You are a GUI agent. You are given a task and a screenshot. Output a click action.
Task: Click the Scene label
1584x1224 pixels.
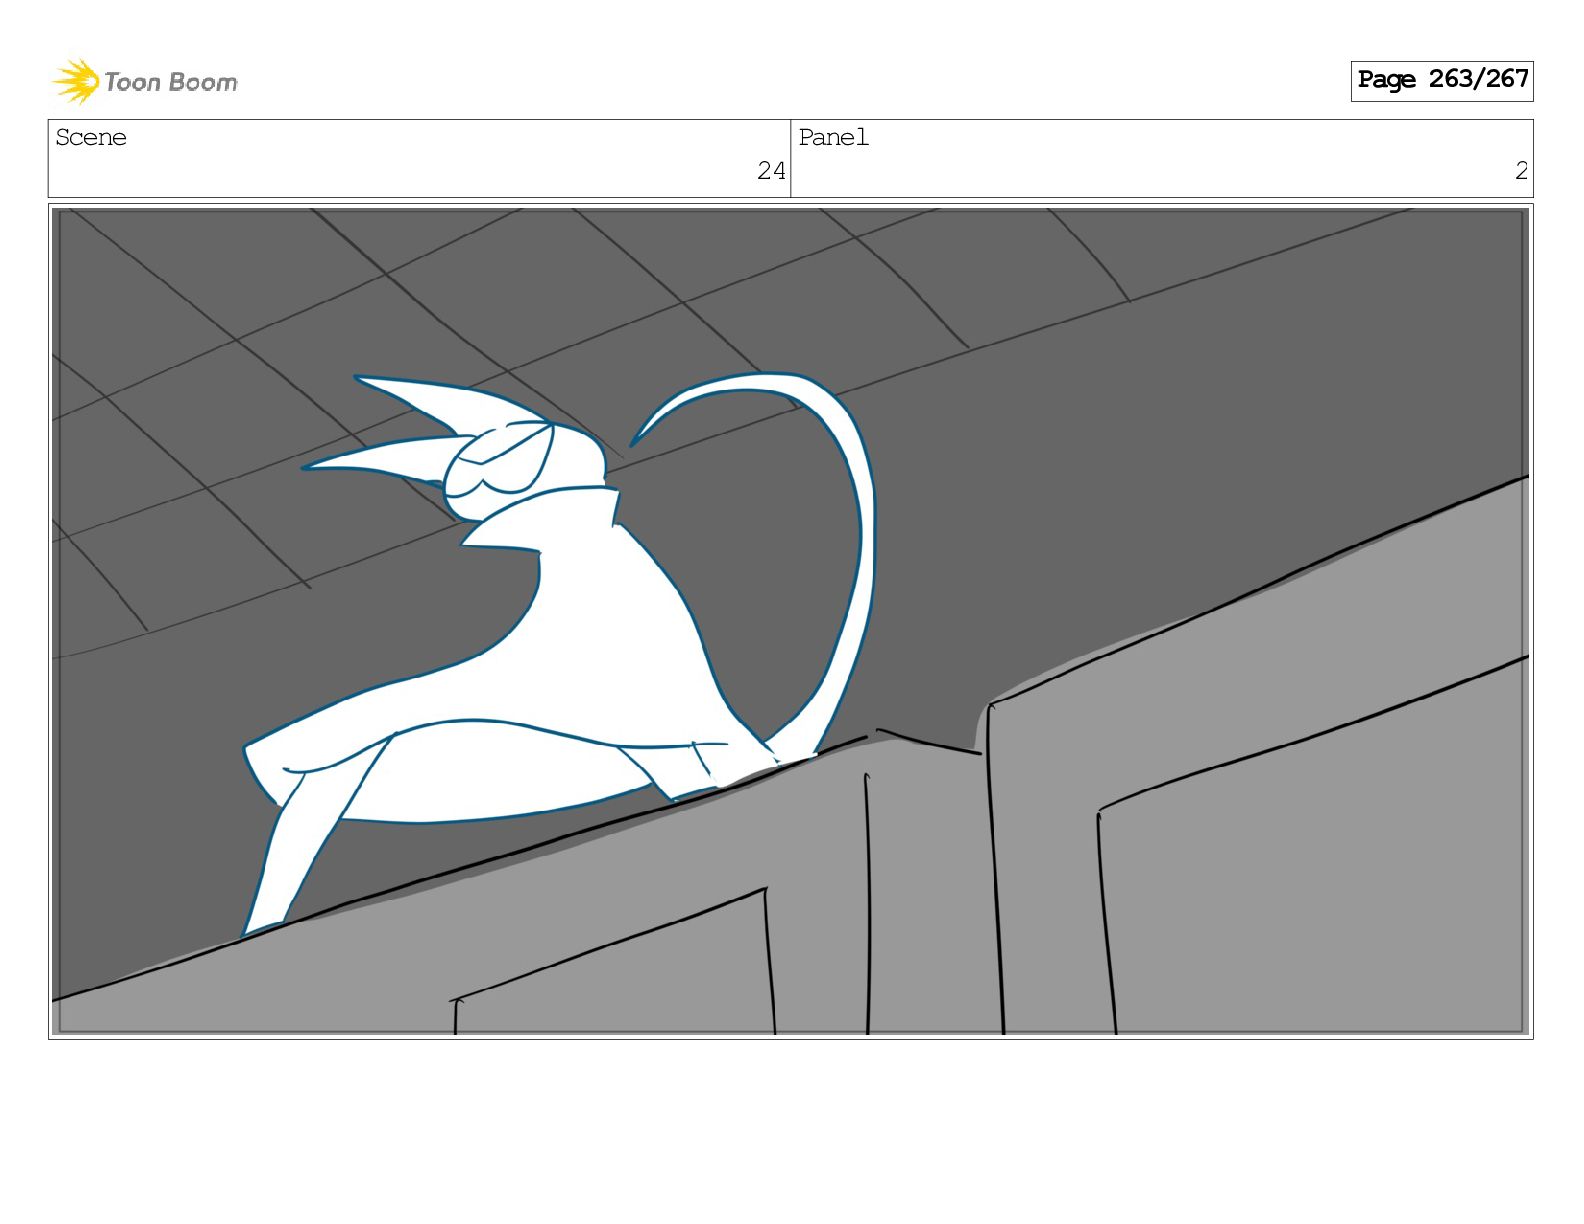coord(91,137)
